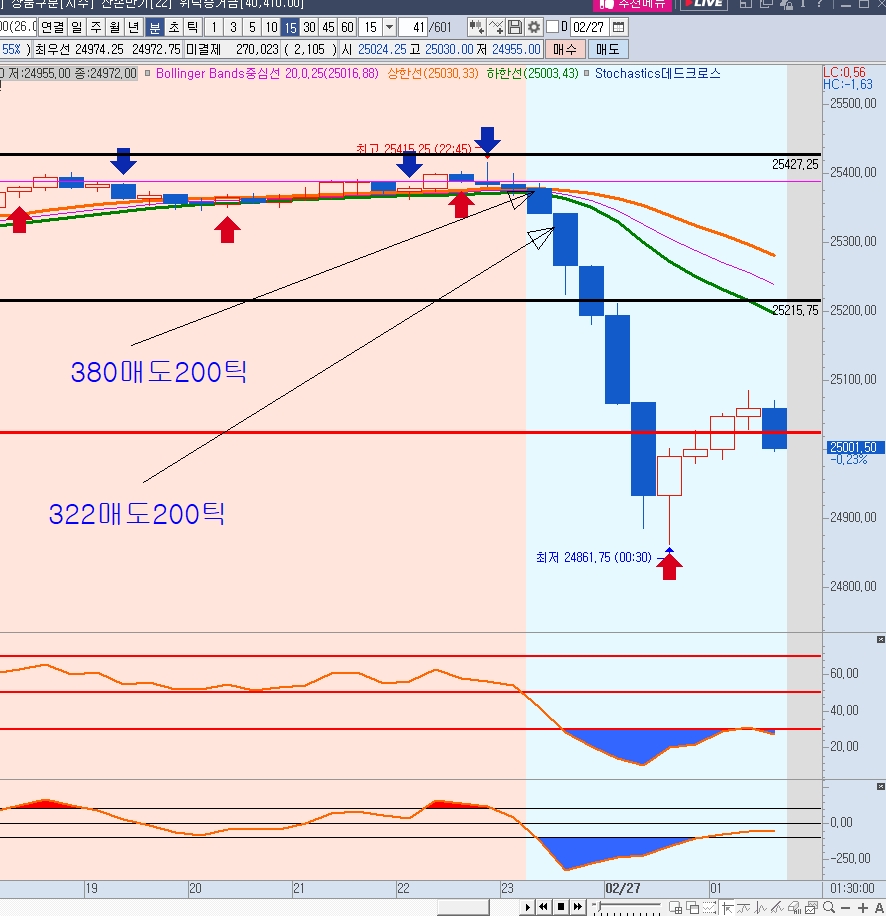Open chart settings gear icon
This screenshot has width=886, height=916.
(534, 27)
